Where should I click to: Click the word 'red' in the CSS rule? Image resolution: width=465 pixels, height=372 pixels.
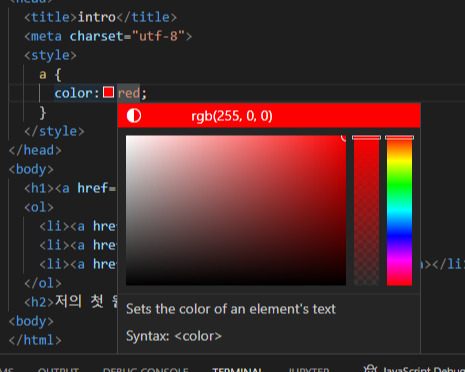[x=129, y=93]
